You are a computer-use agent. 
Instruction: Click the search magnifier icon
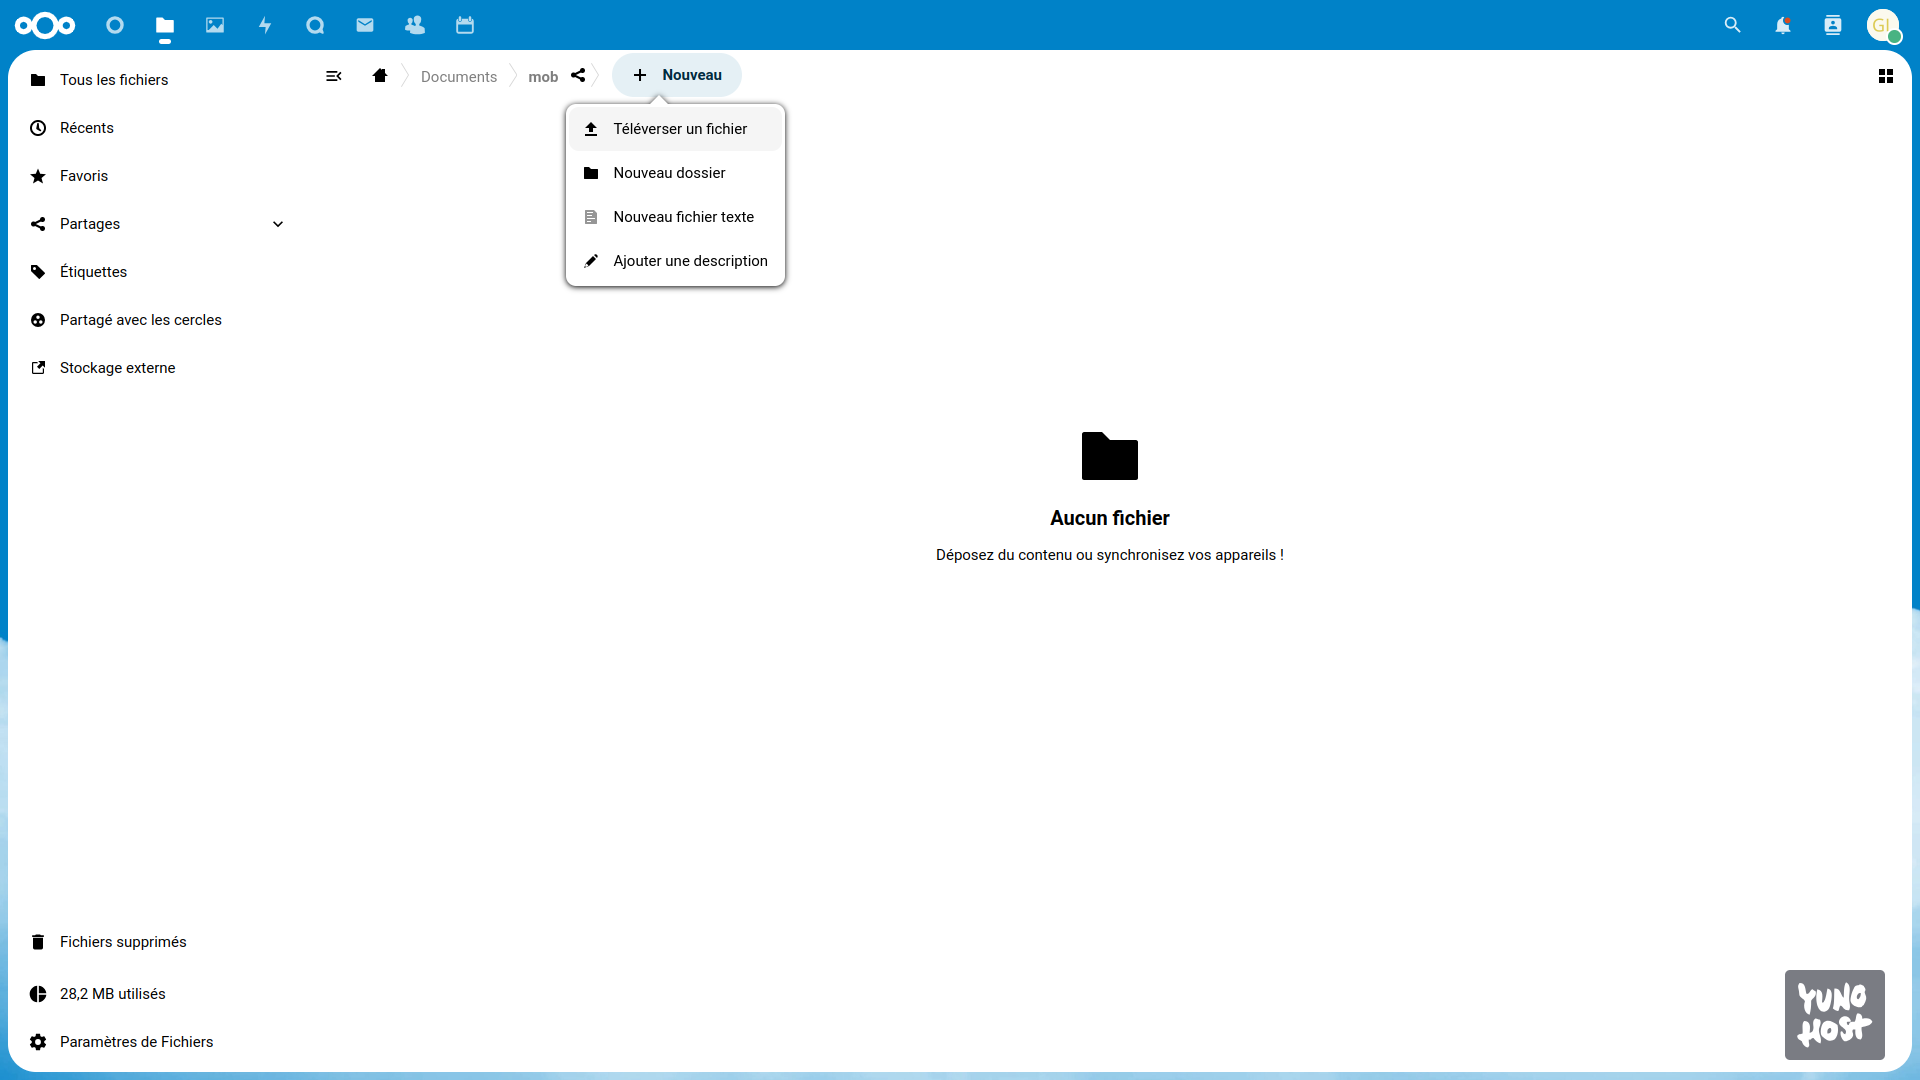point(1732,25)
